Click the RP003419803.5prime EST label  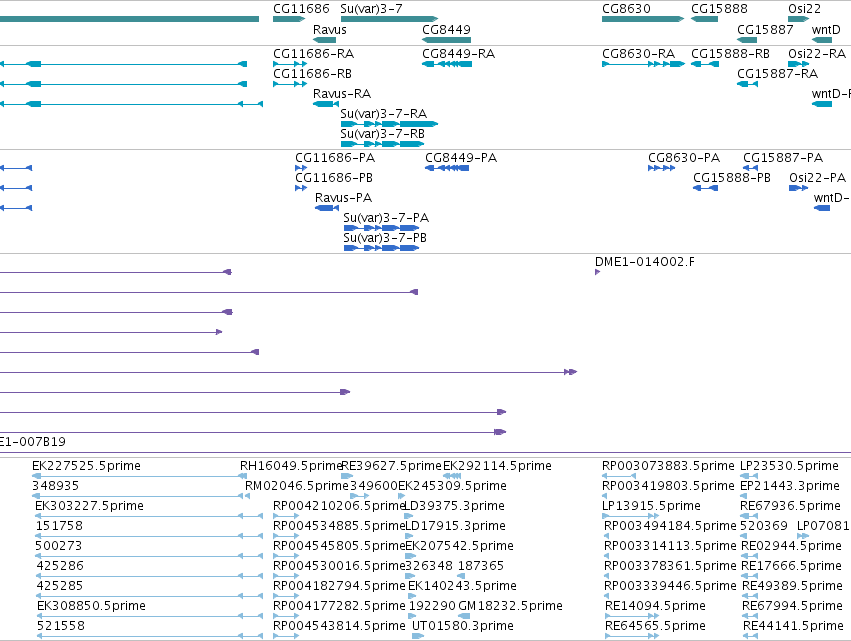coord(668,486)
